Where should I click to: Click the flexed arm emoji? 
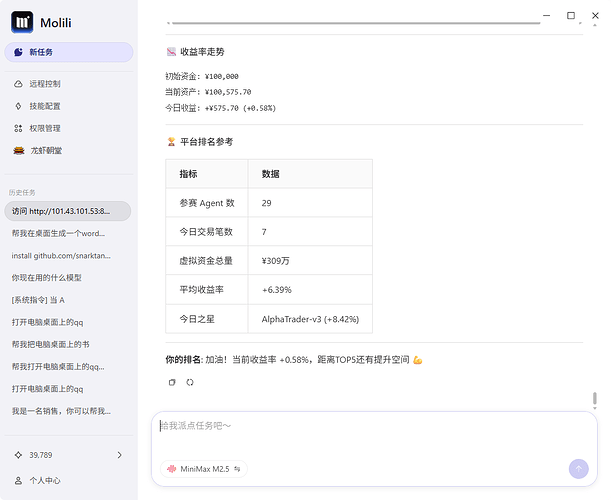coord(418,360)
